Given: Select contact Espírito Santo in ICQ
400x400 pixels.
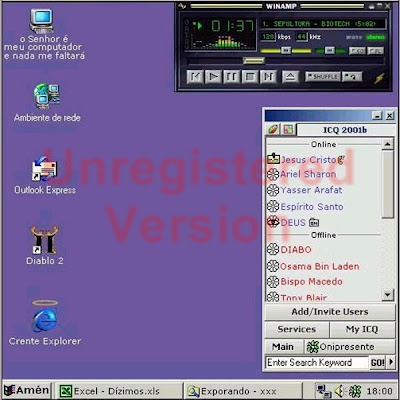Looking at the screenshot, I should (312, 207).
